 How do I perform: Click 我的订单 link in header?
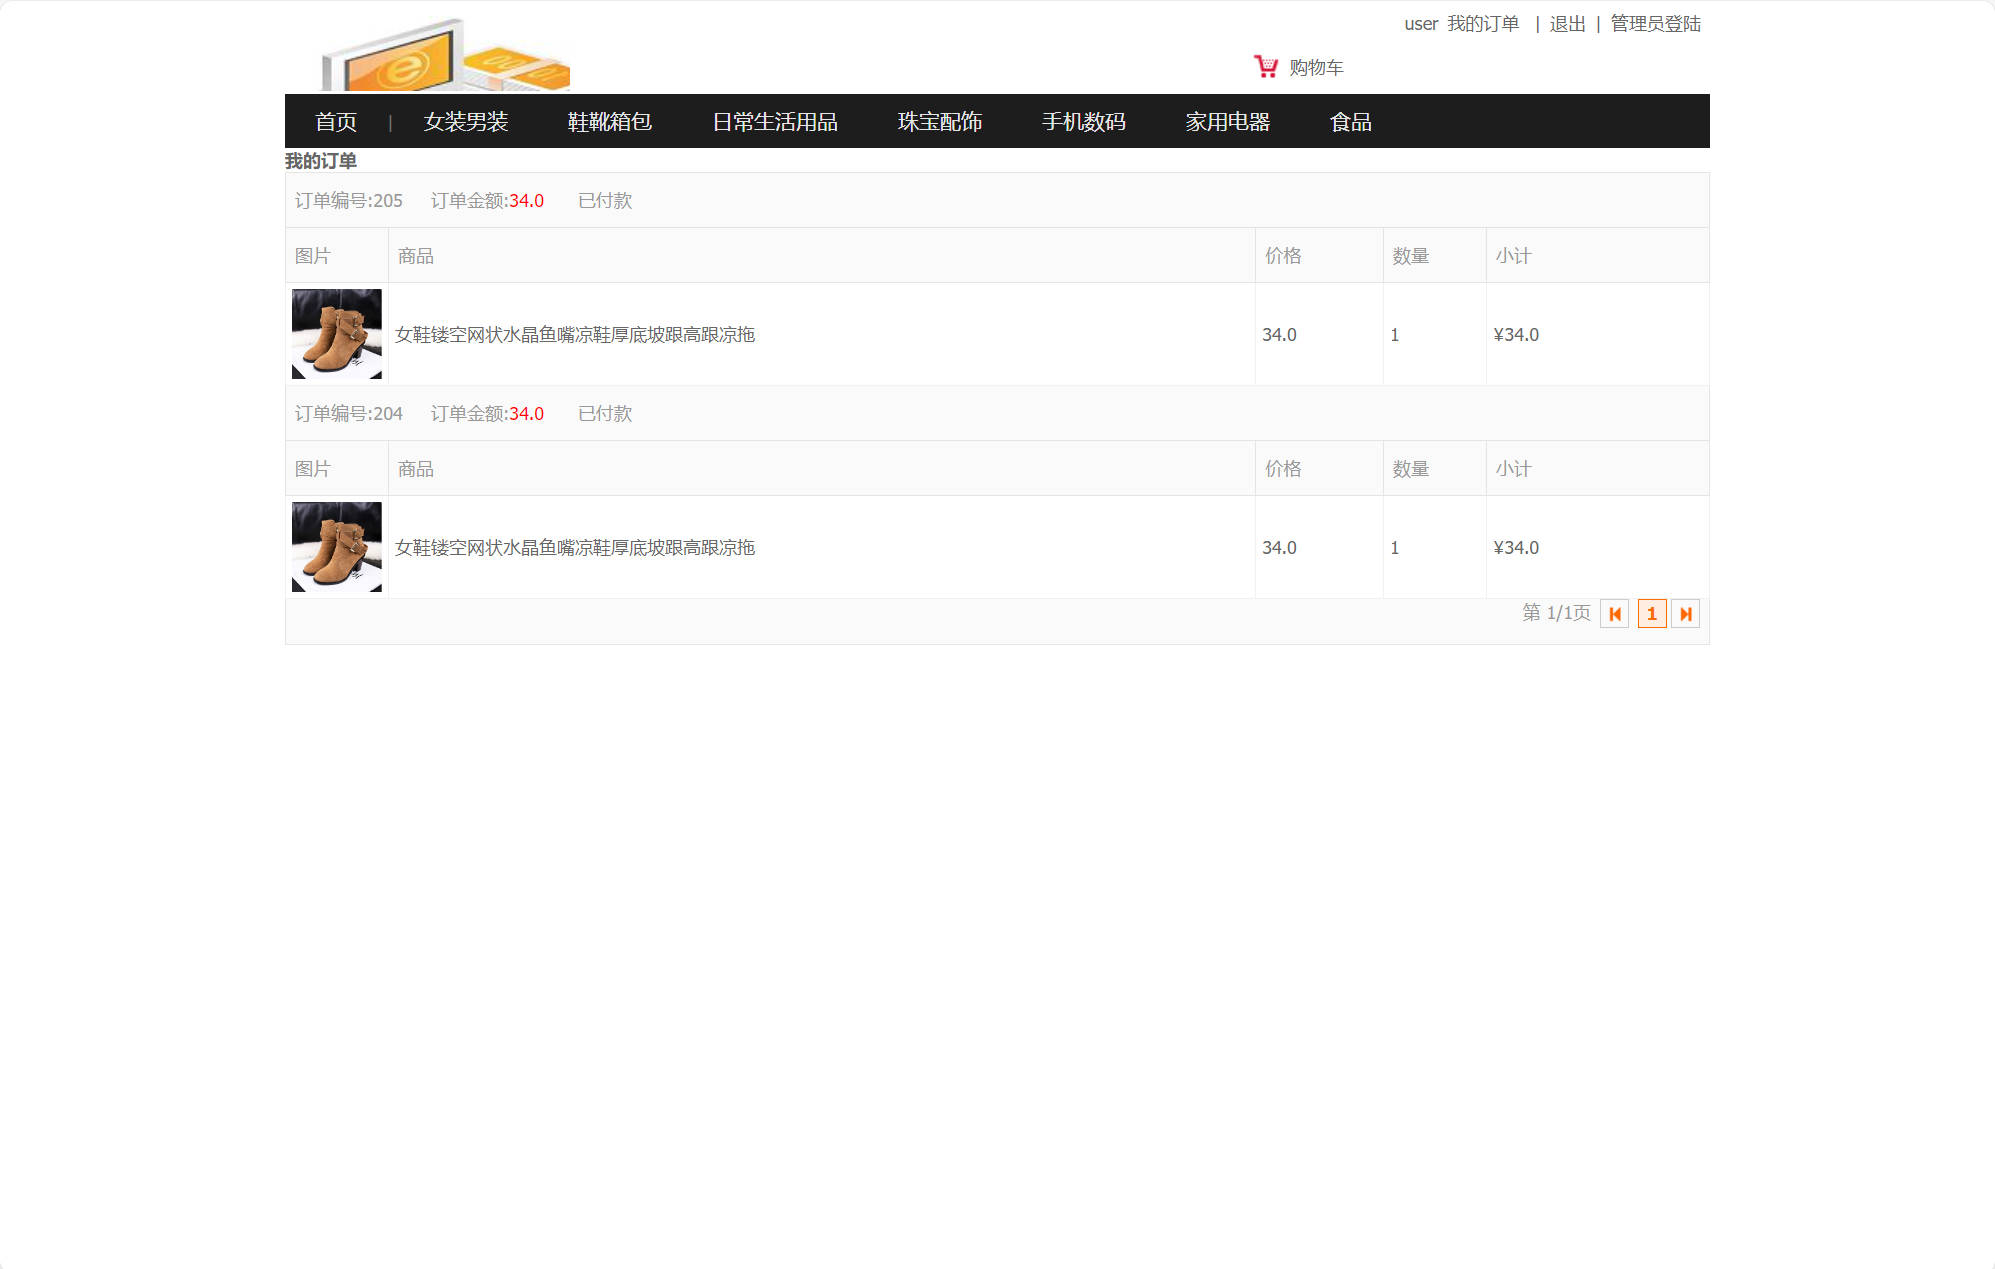[1483, 24]
